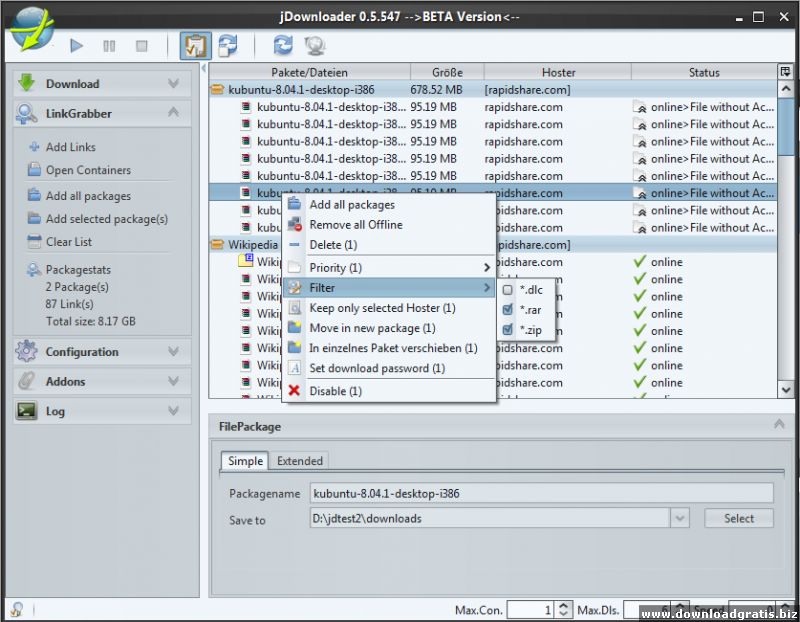Click the update/refresh toolbar icon
The image size is (800, 622).
283,45
